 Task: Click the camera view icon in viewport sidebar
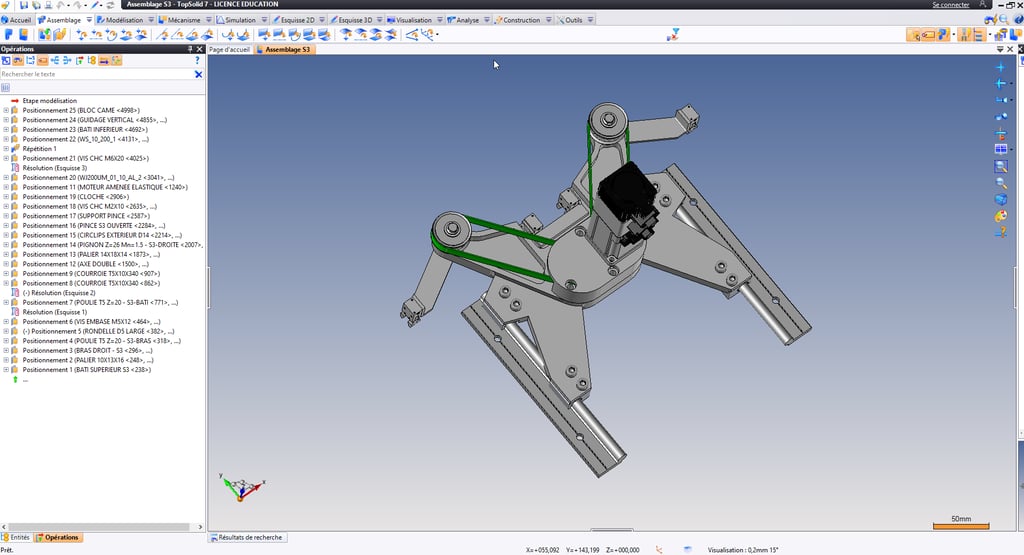click(x=1000, y=100)
